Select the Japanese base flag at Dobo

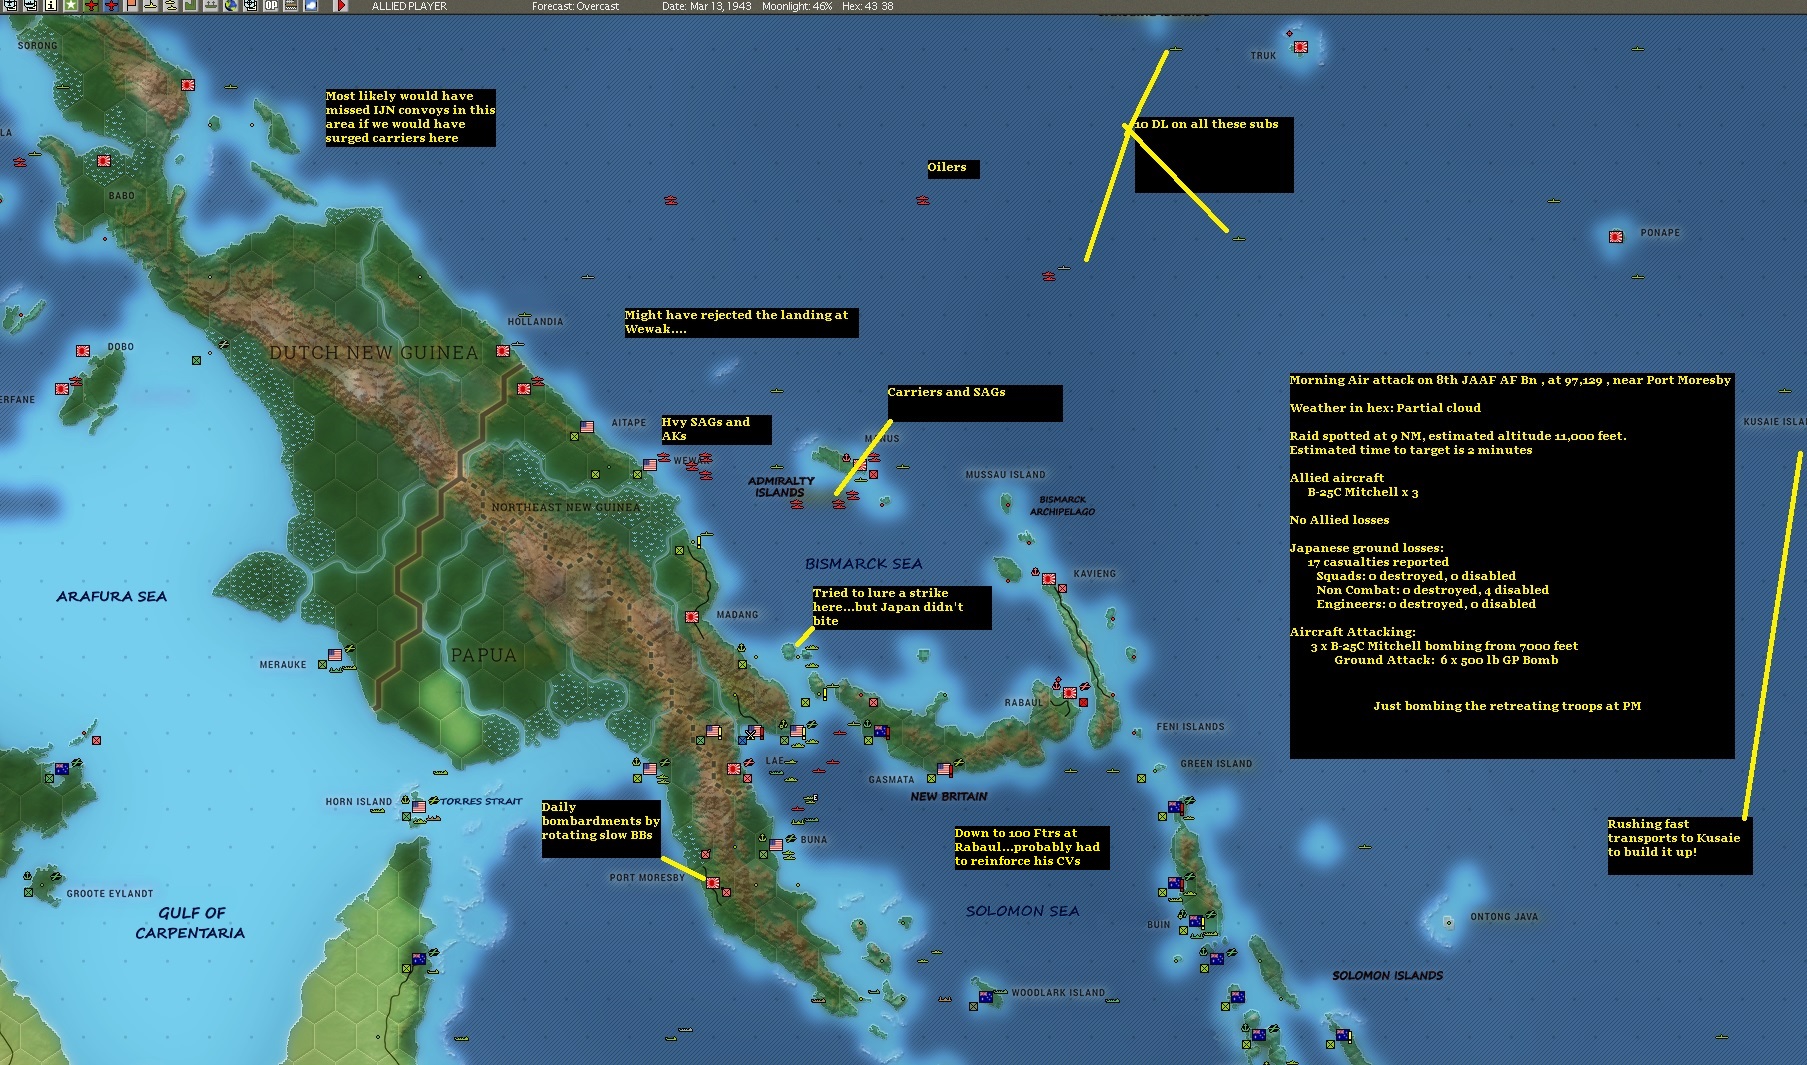pyautogui.click(x=83, y=351)
